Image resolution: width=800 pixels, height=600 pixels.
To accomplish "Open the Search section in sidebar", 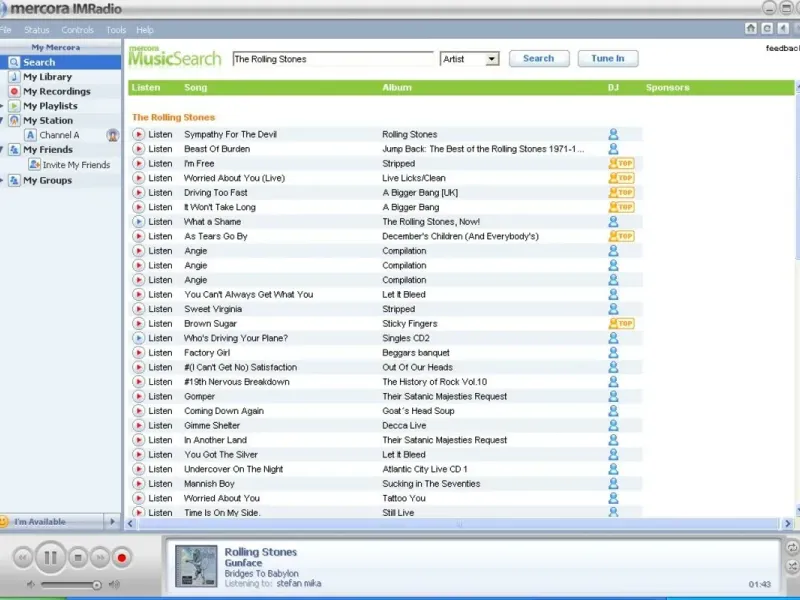I will click(x=60, y=62).
